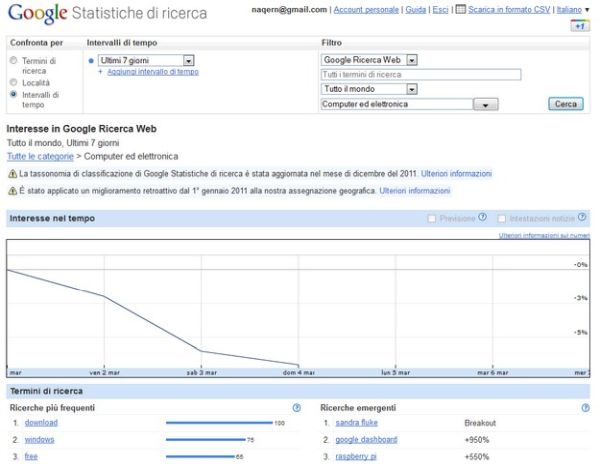Click warning icon beside tassonomia notice
Viewport: 600px width, 464px height.
point(12,174)
